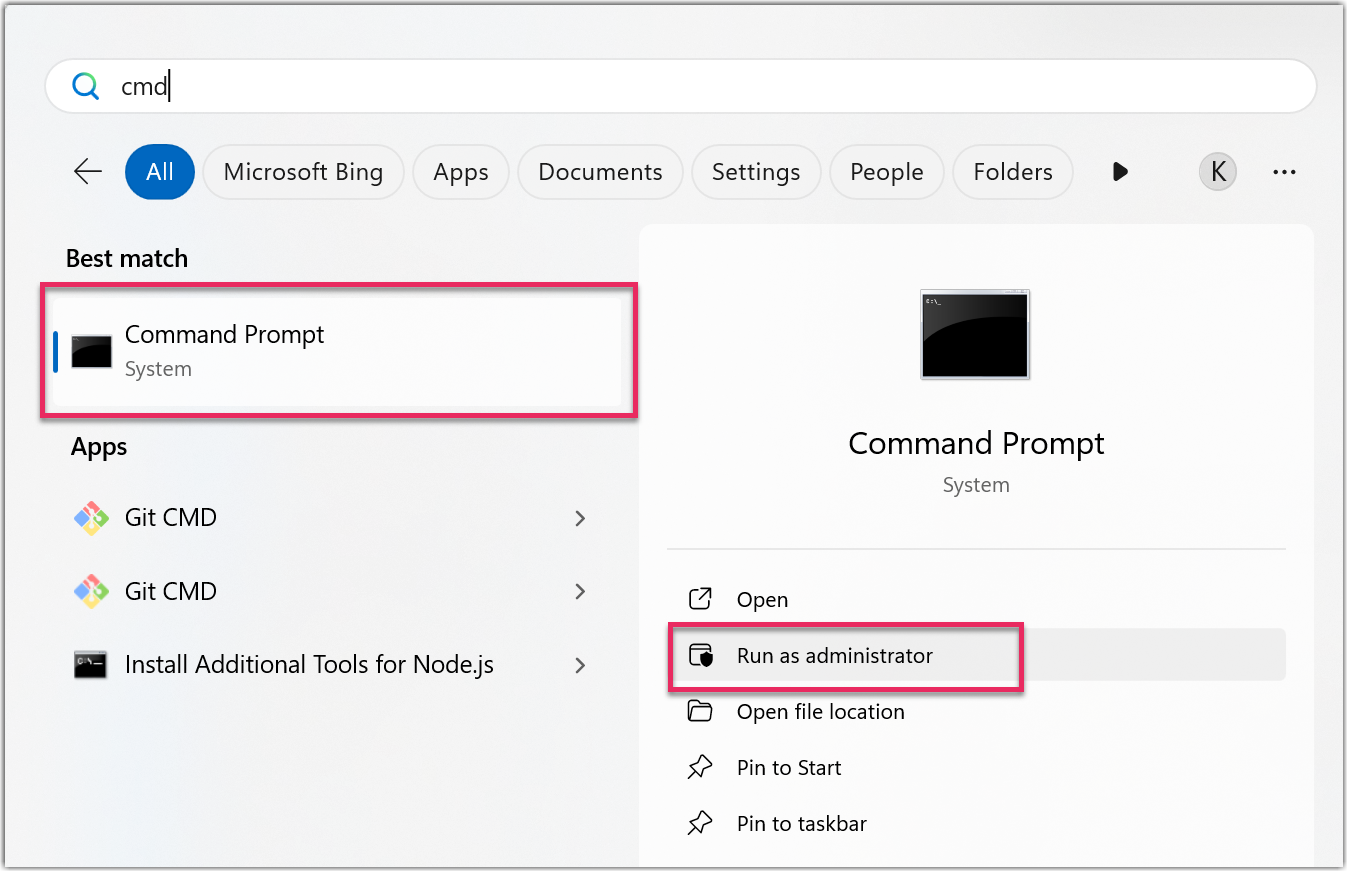
Task: Pin Command Prompt to Start
Action: (789, 768)
